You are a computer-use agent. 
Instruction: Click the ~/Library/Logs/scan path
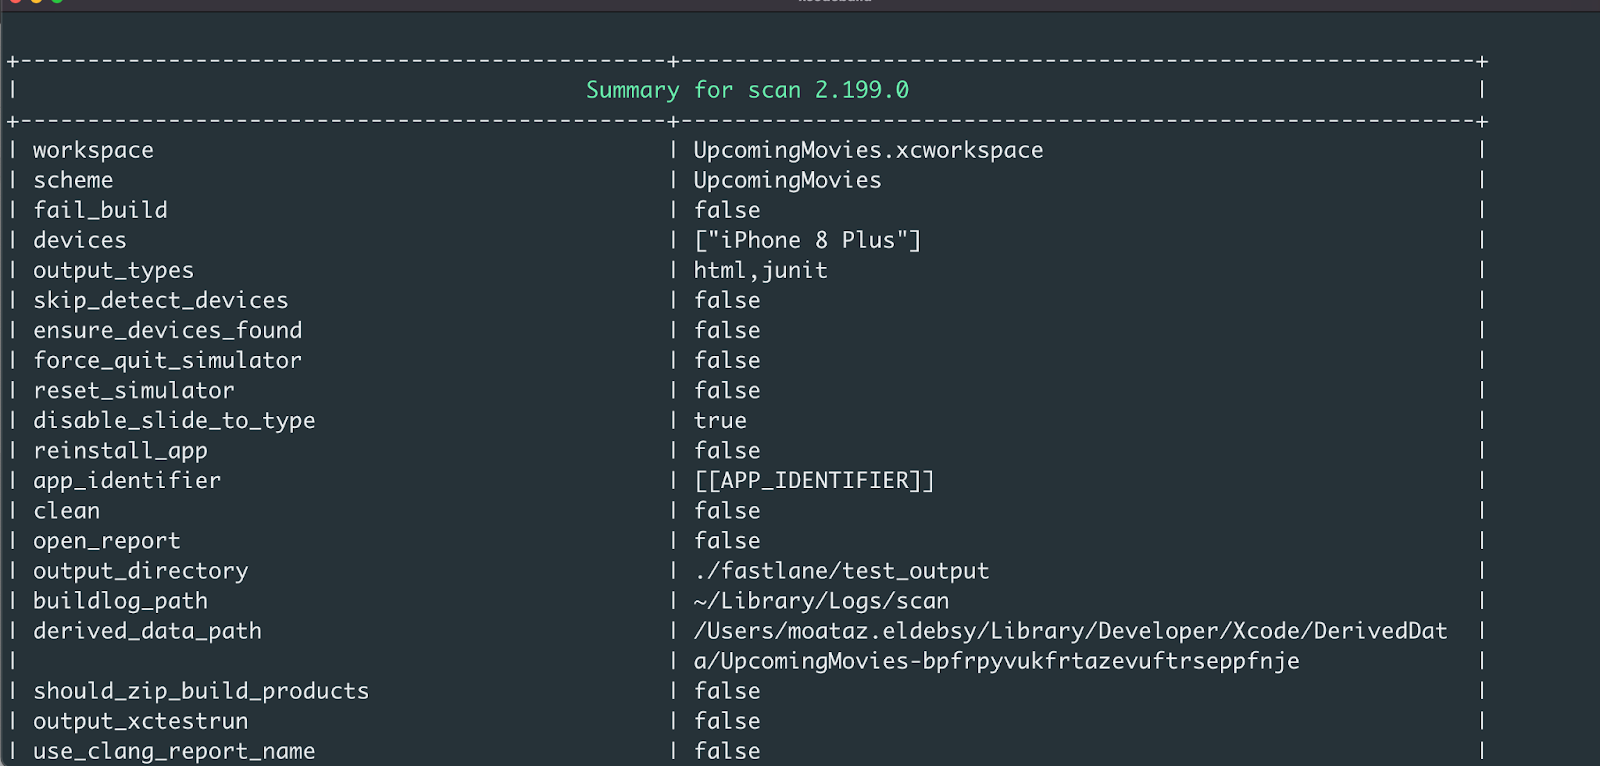(x=821, y=601)
